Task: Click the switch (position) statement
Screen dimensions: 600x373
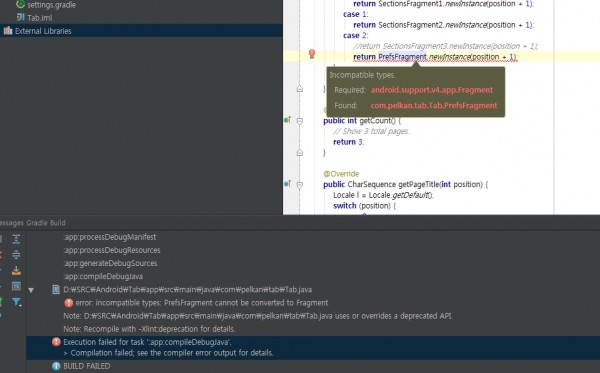Action: click(364, 206)
